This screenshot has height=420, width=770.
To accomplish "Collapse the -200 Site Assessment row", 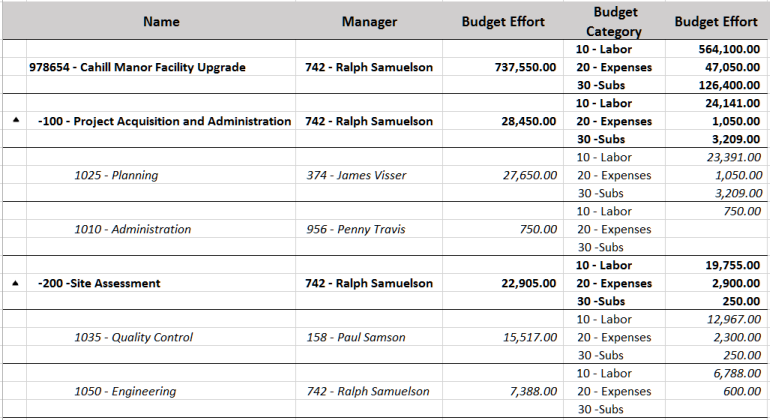I will [x=16, y=283].
